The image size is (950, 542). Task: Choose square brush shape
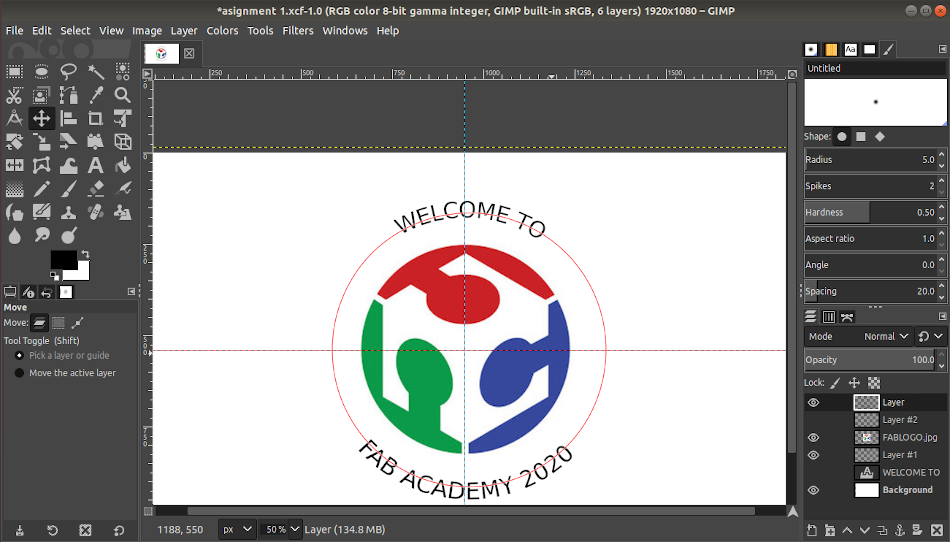pos(860,137)
